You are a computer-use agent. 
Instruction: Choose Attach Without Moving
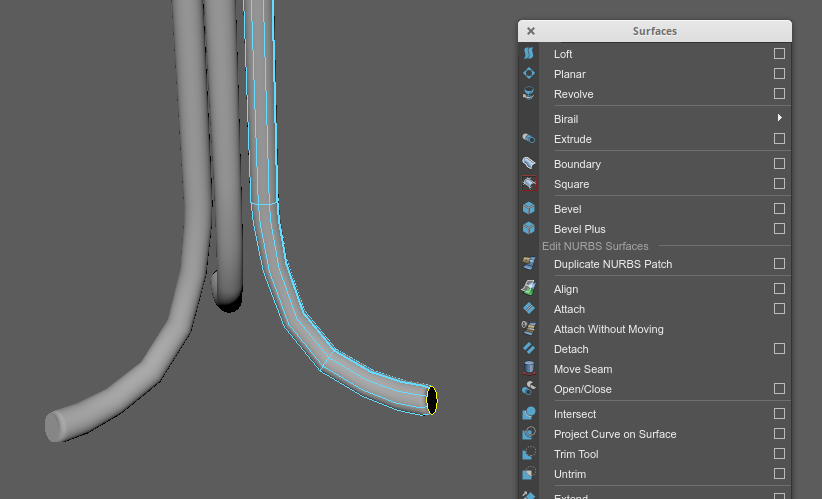pos(608,329)
